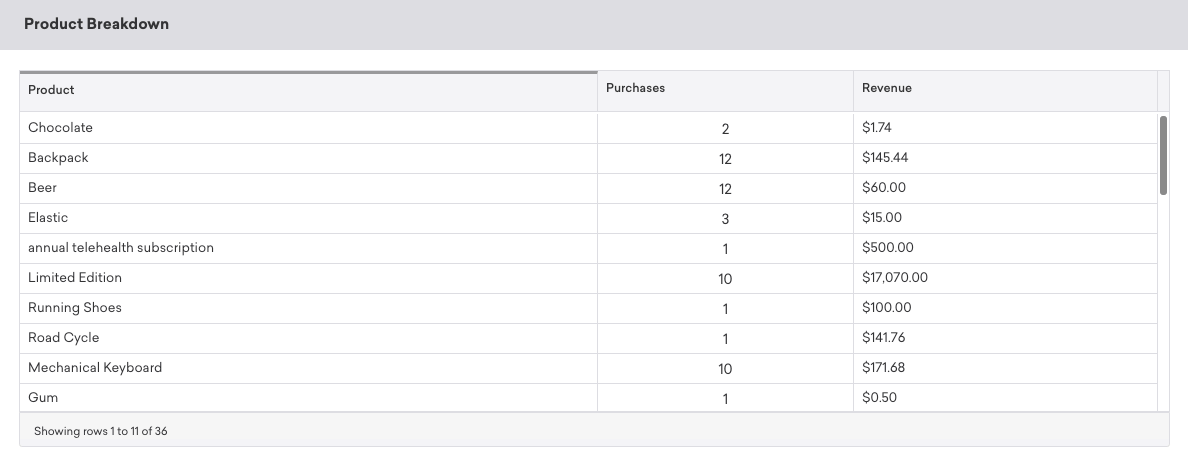Choose the Elastic product row
The height and width of the screenshot is (466, 1188).
(x=48, y=218)
